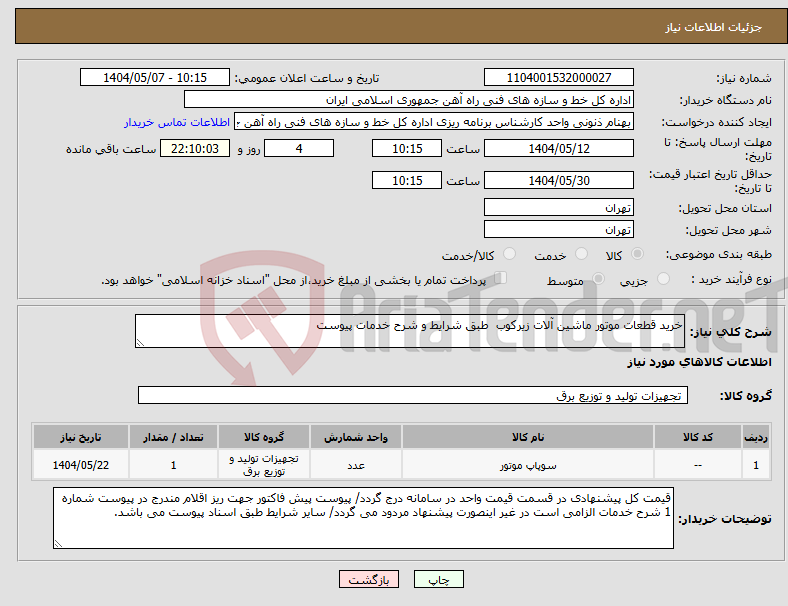
Task: Click the تاریخ نیاز column header
Action: 81,437
